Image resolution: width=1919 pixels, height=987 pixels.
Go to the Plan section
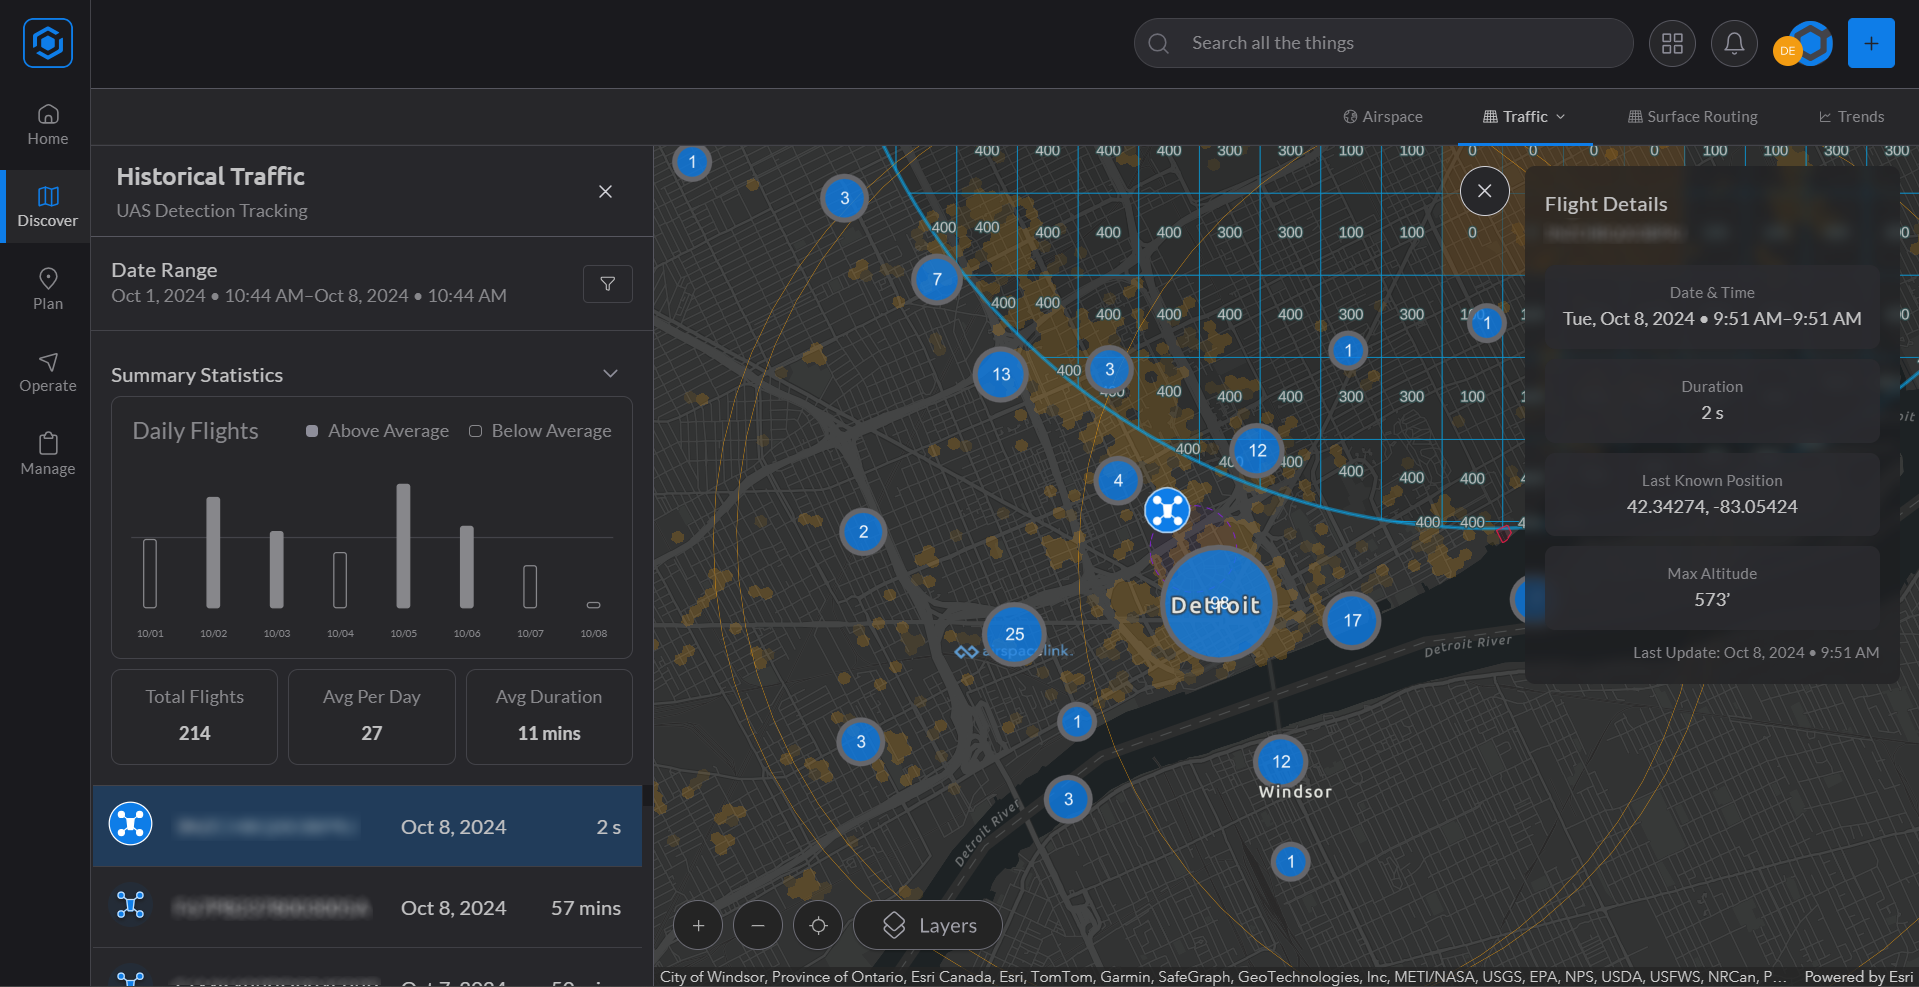(47, 290)
